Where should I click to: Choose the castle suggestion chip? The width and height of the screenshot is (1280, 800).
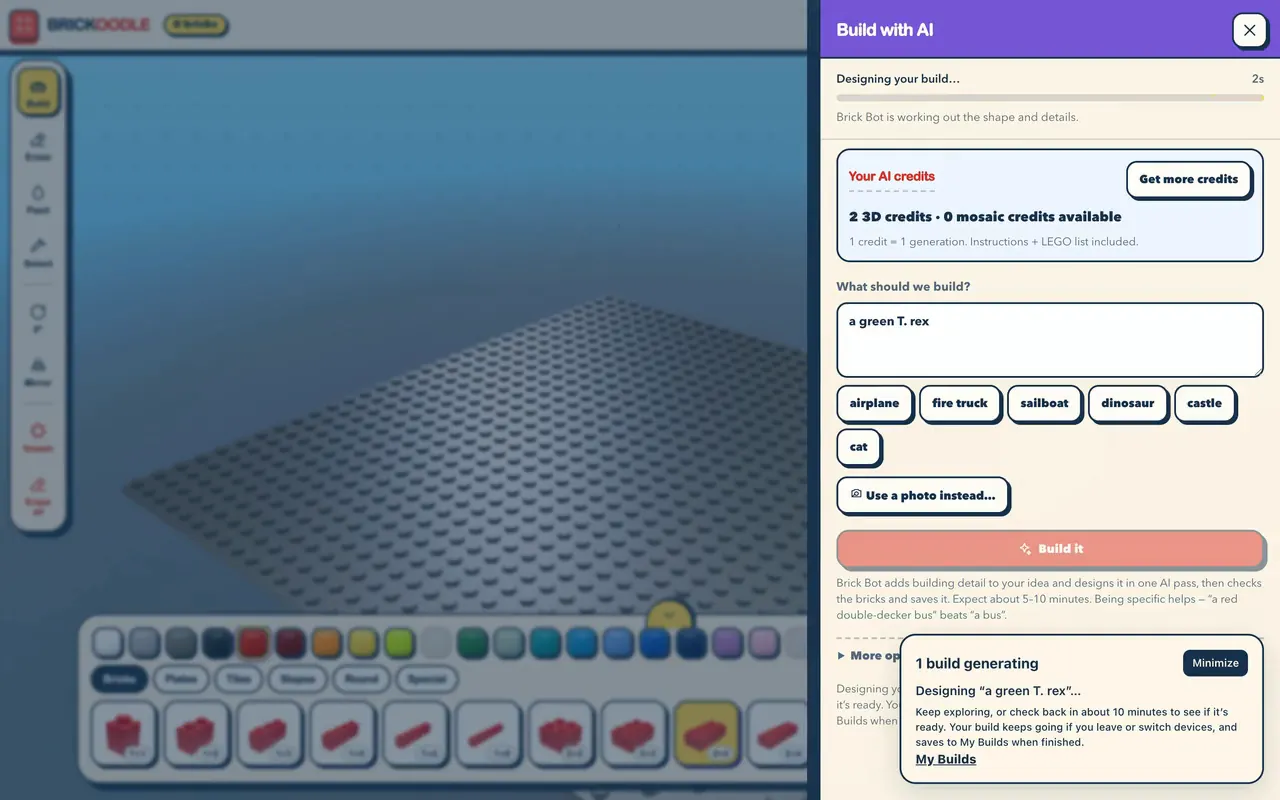tap(1204, 403)
